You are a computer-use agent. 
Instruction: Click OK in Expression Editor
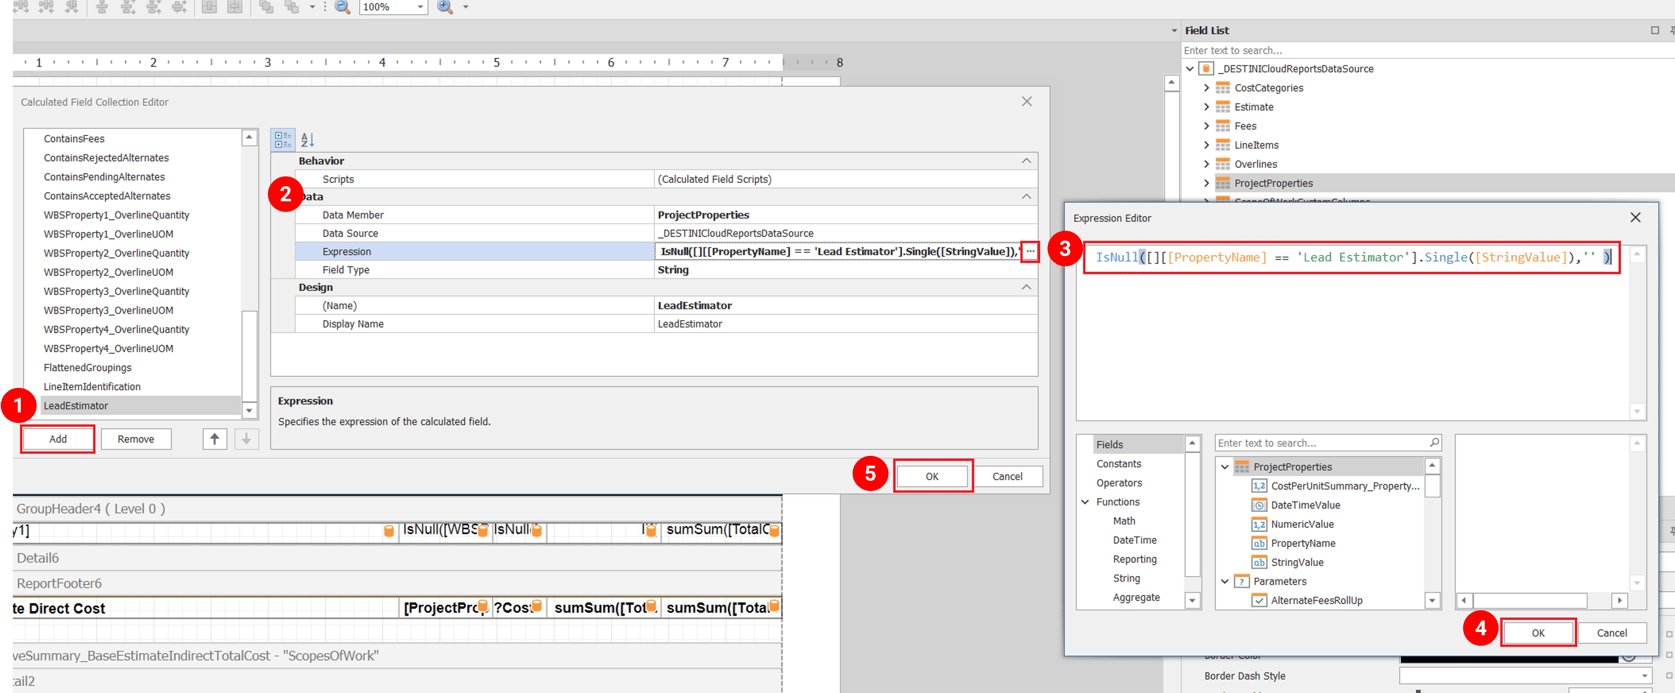pyautogui.click(x=1538, y=633)
